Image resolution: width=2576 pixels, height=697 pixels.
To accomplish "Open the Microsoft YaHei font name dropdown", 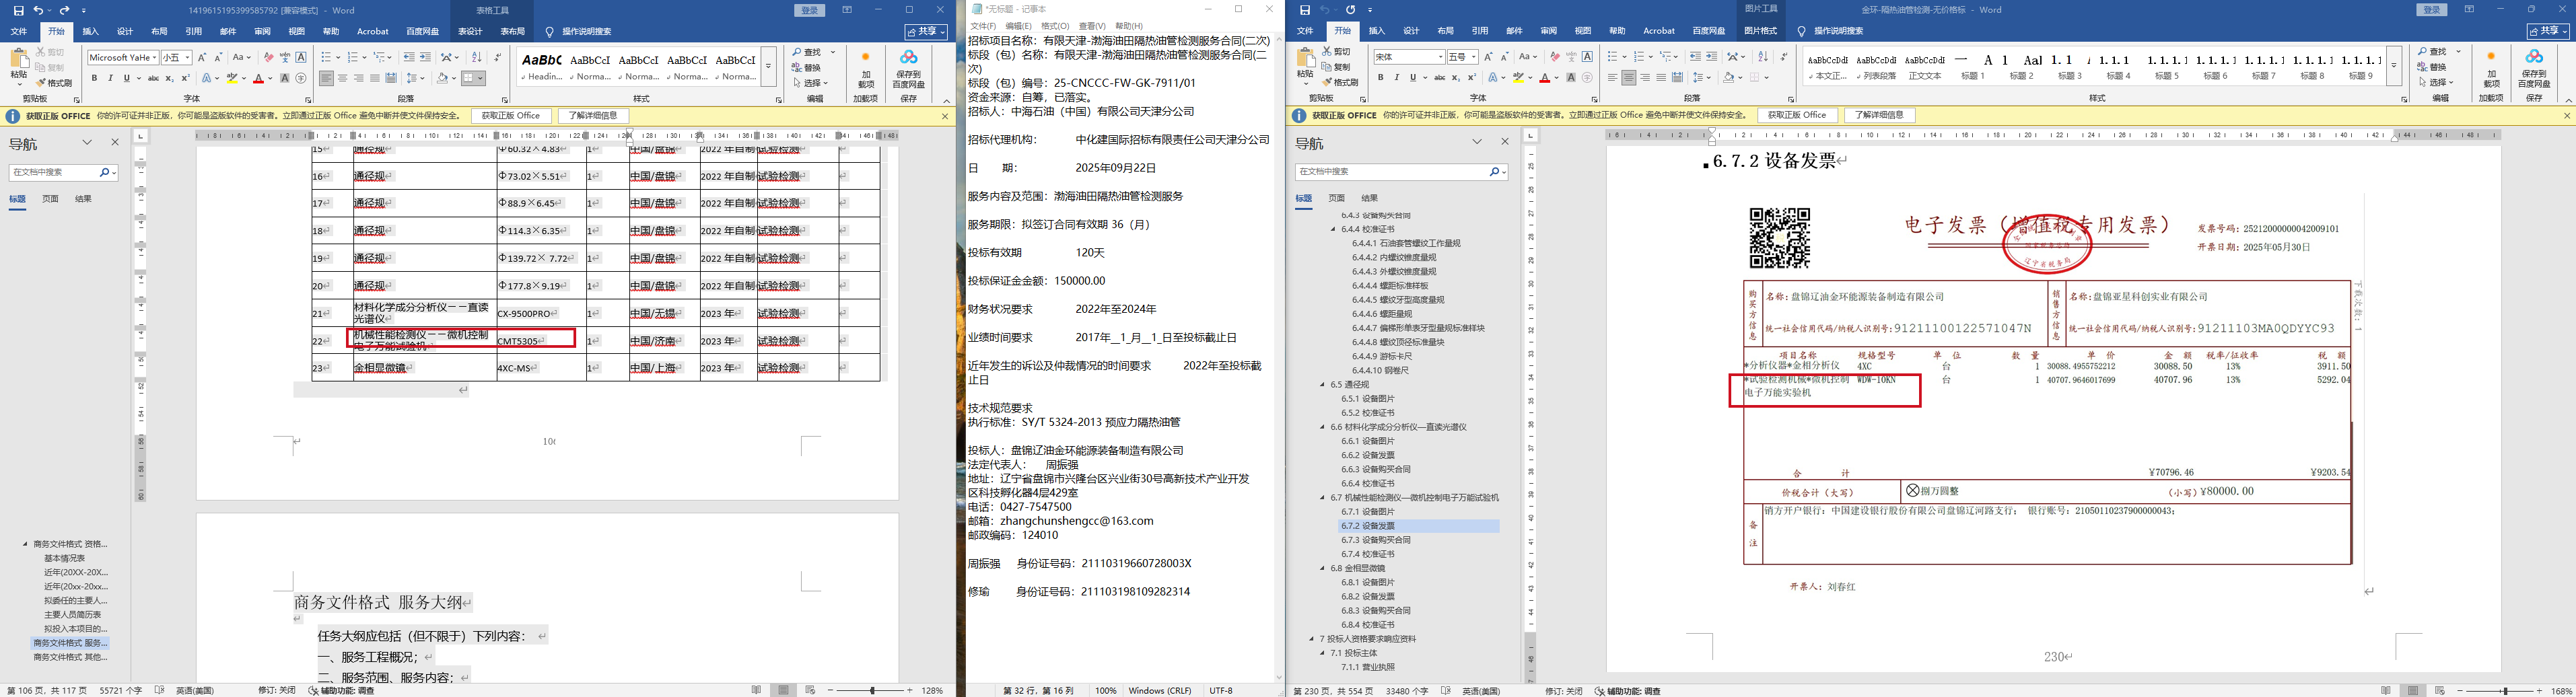I will tap(154, 58).
